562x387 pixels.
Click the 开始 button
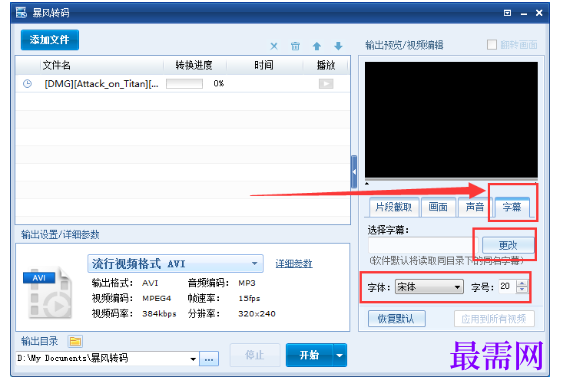click(309, 355)
